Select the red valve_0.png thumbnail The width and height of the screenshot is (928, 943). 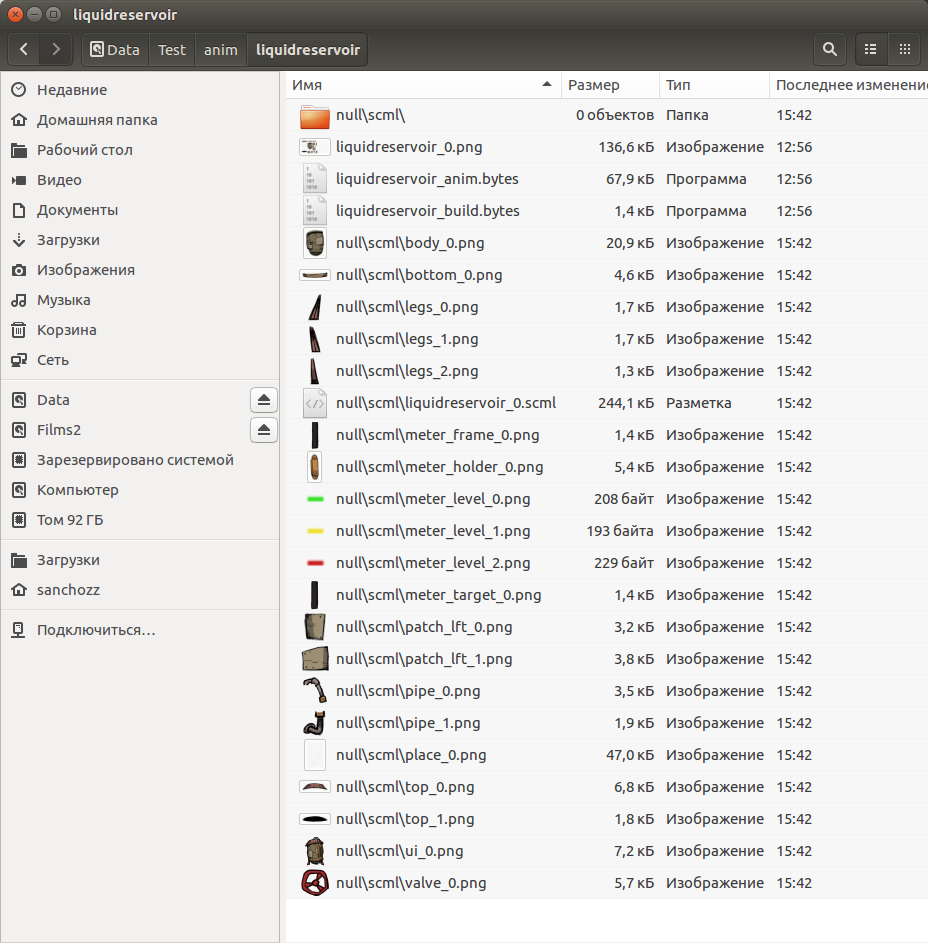tap(314, 883)
